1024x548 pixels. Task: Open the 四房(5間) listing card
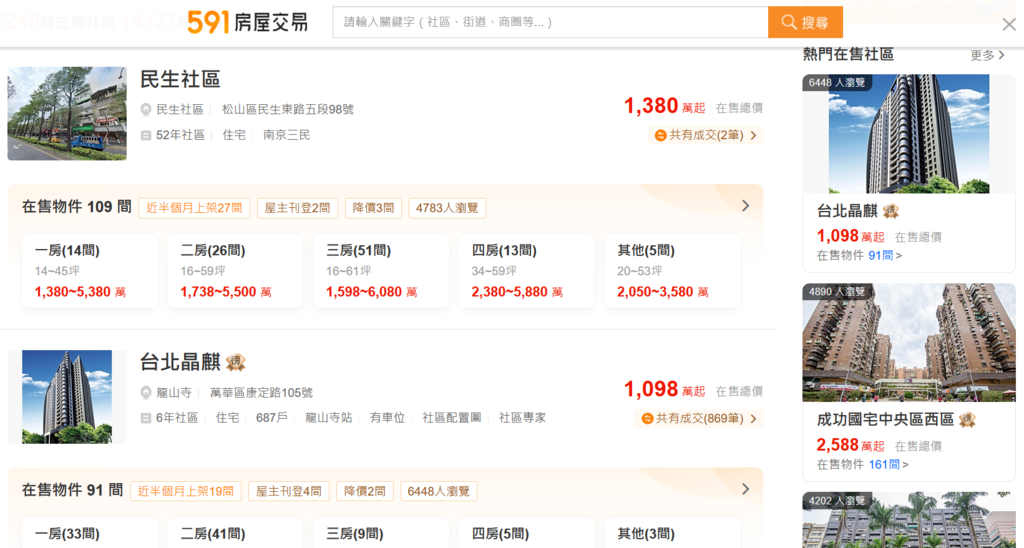click(526, 533)
